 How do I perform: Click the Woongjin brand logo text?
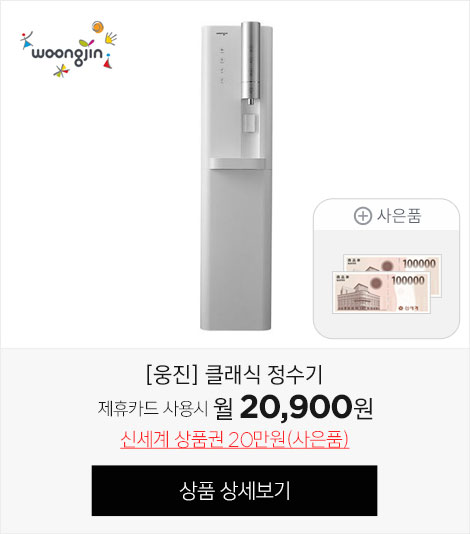tap(67, 55)
